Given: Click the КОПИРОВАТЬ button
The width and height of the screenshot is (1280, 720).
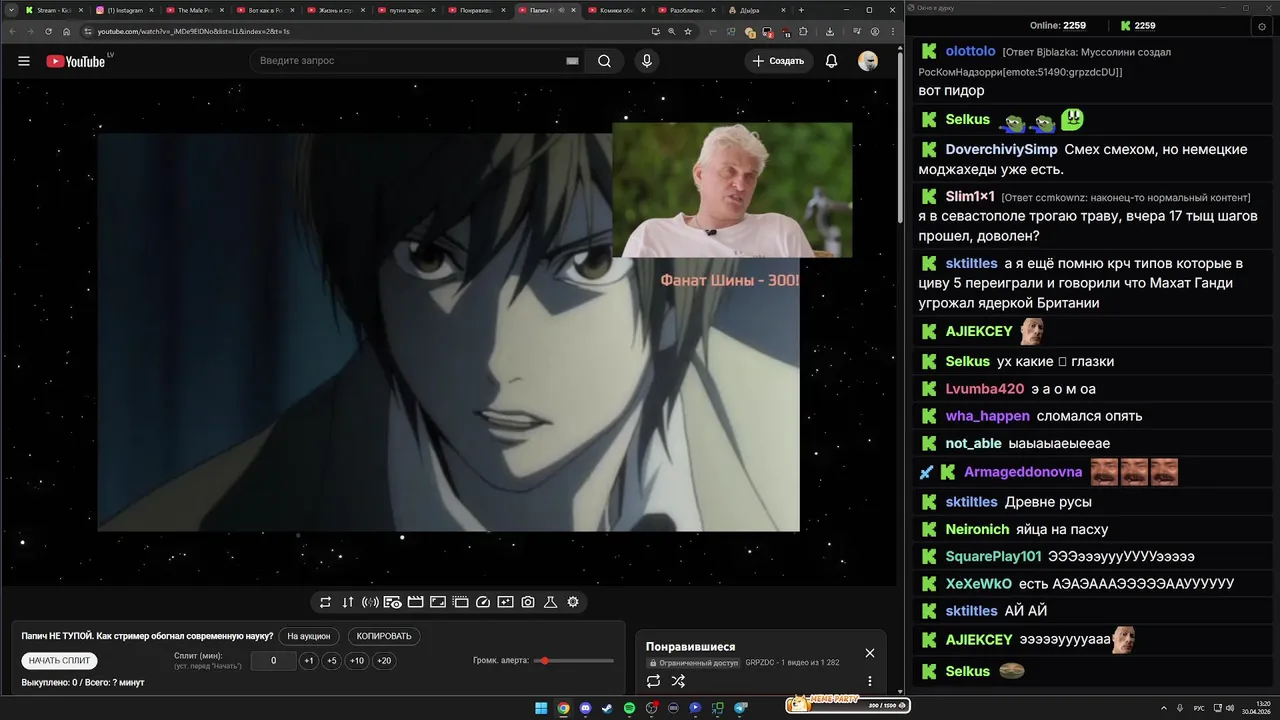Looking at the screenshot, I should click(384, 636).
